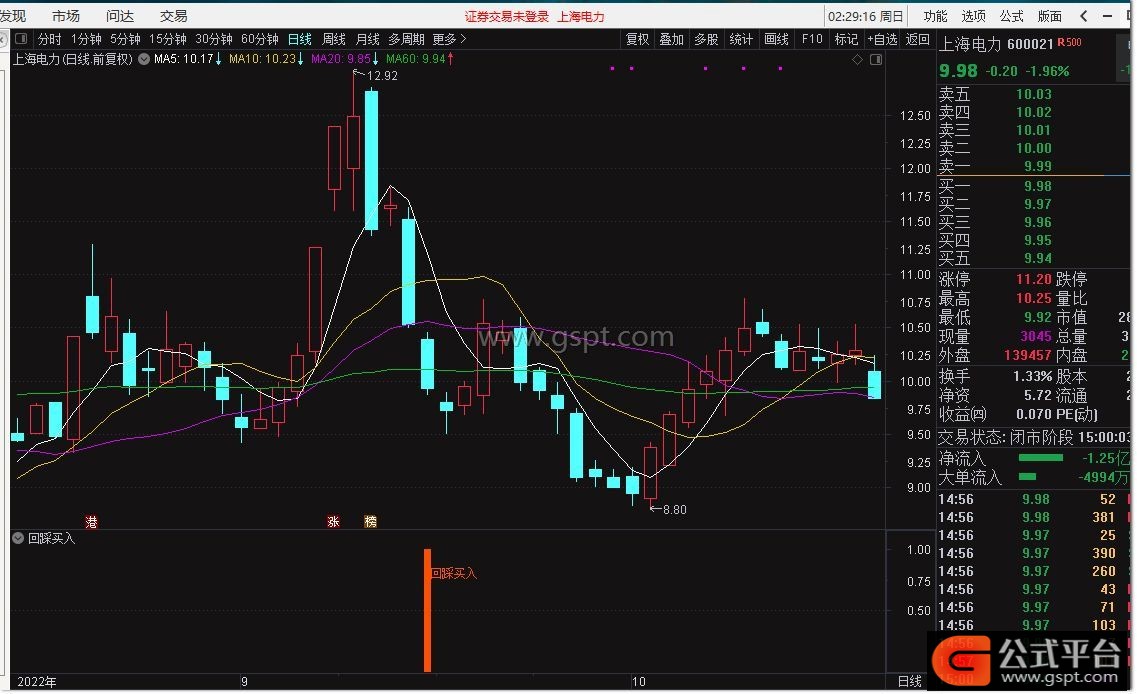Expand the 更多 > period options
1137x694 pixels.
(449, 39)
